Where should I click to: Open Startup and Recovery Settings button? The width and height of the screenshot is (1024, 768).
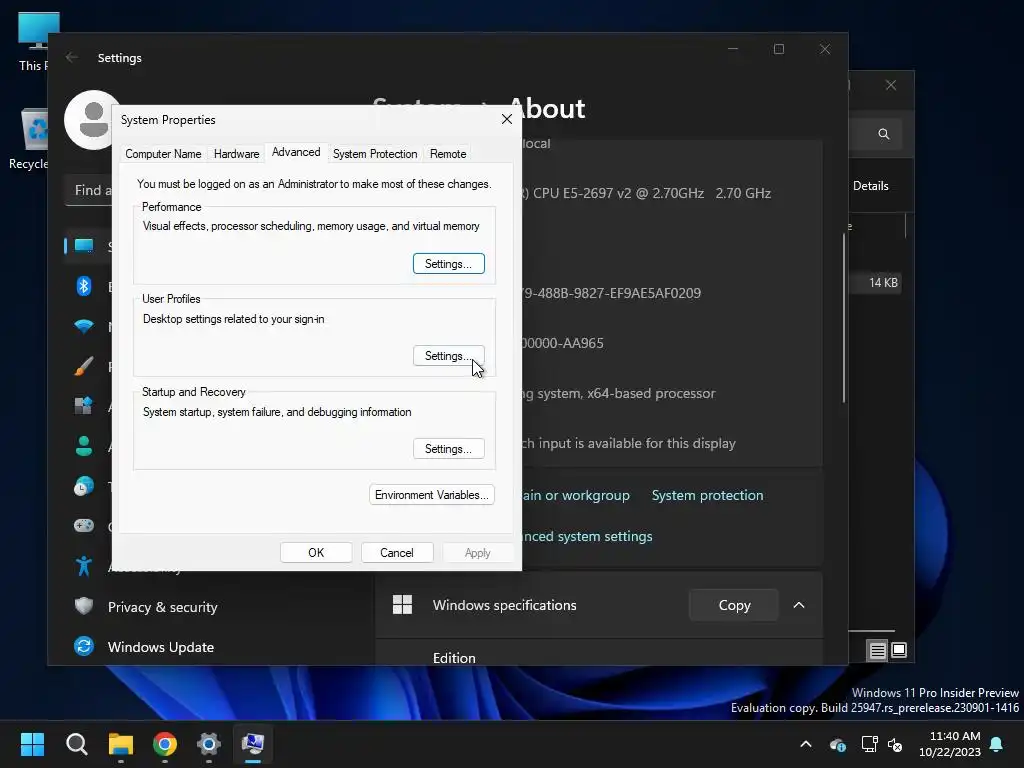tap(449, 449)
